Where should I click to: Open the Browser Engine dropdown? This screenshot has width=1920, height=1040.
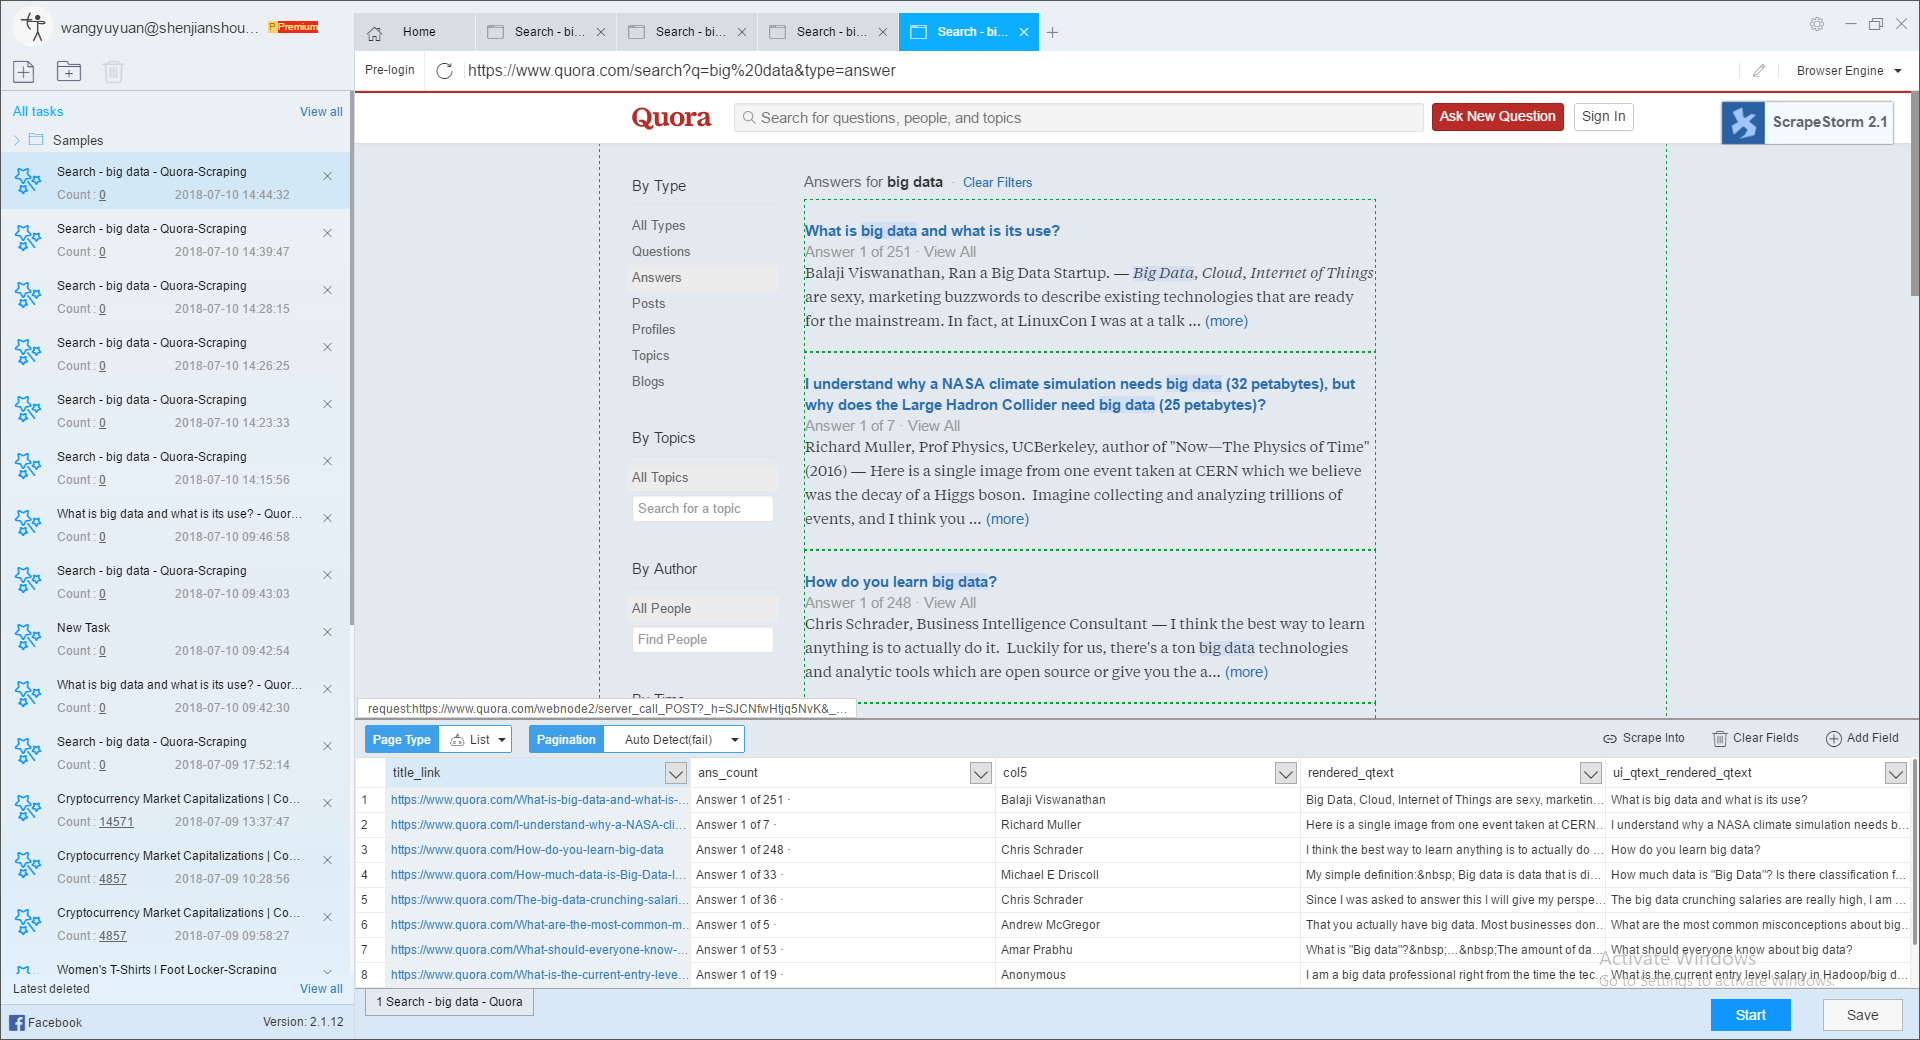pyautogui.click(x=1850, y=71)
